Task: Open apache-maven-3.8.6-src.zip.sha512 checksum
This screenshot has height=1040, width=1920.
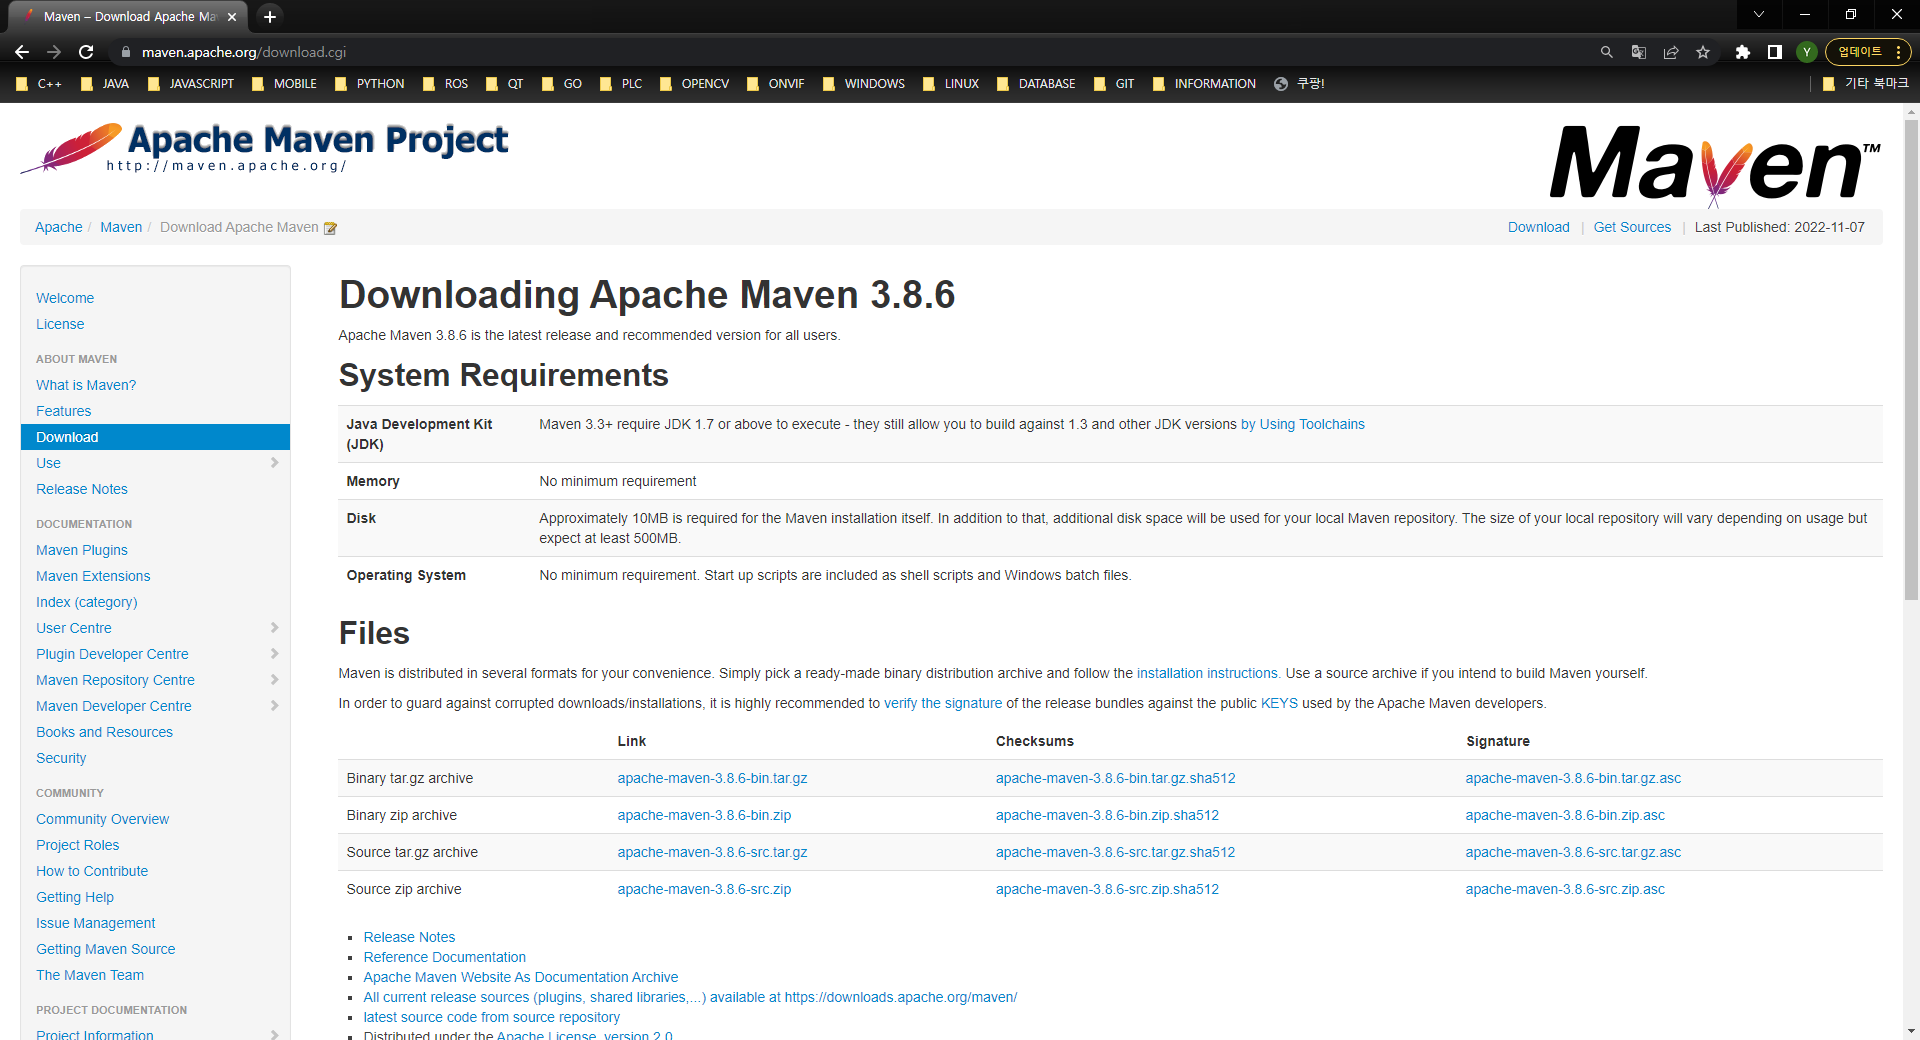Action: pyautogui.click(x=1107, y=889)
